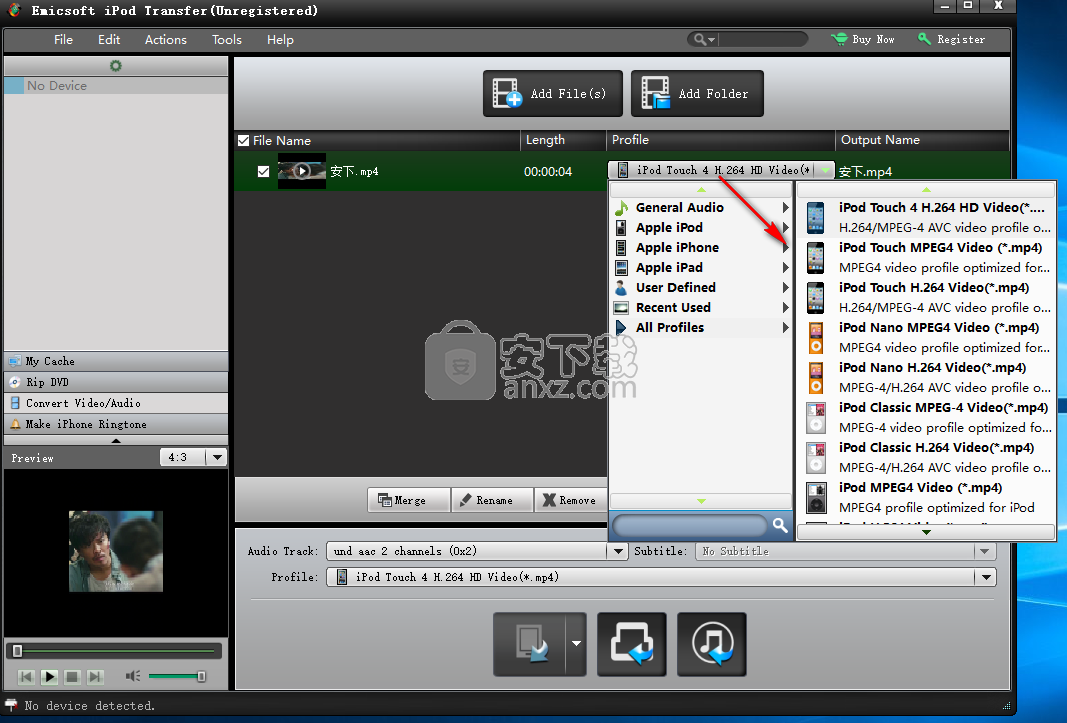Open the Tools menu
Screen dimensions: 1067x723
227,39
